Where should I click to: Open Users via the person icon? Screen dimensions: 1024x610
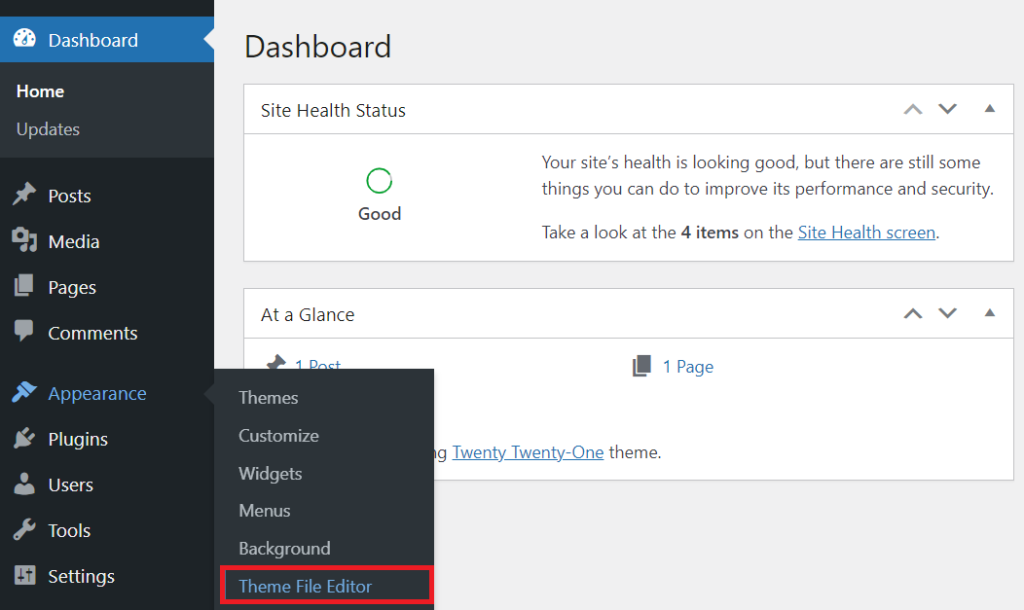(25, 485)
